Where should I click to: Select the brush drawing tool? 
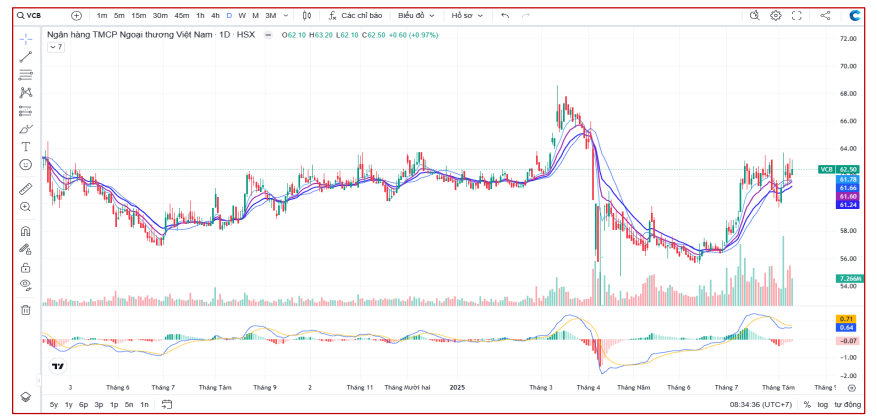[26, 129]
